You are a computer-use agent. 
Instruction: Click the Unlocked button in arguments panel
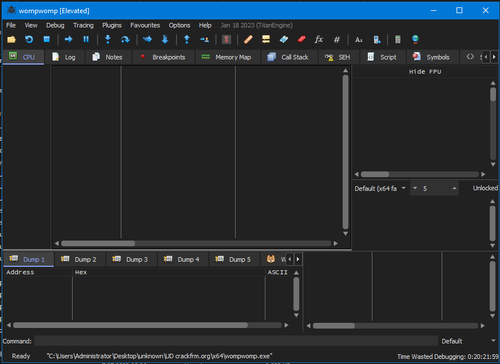pyautogui.click(x=485, y=188)
